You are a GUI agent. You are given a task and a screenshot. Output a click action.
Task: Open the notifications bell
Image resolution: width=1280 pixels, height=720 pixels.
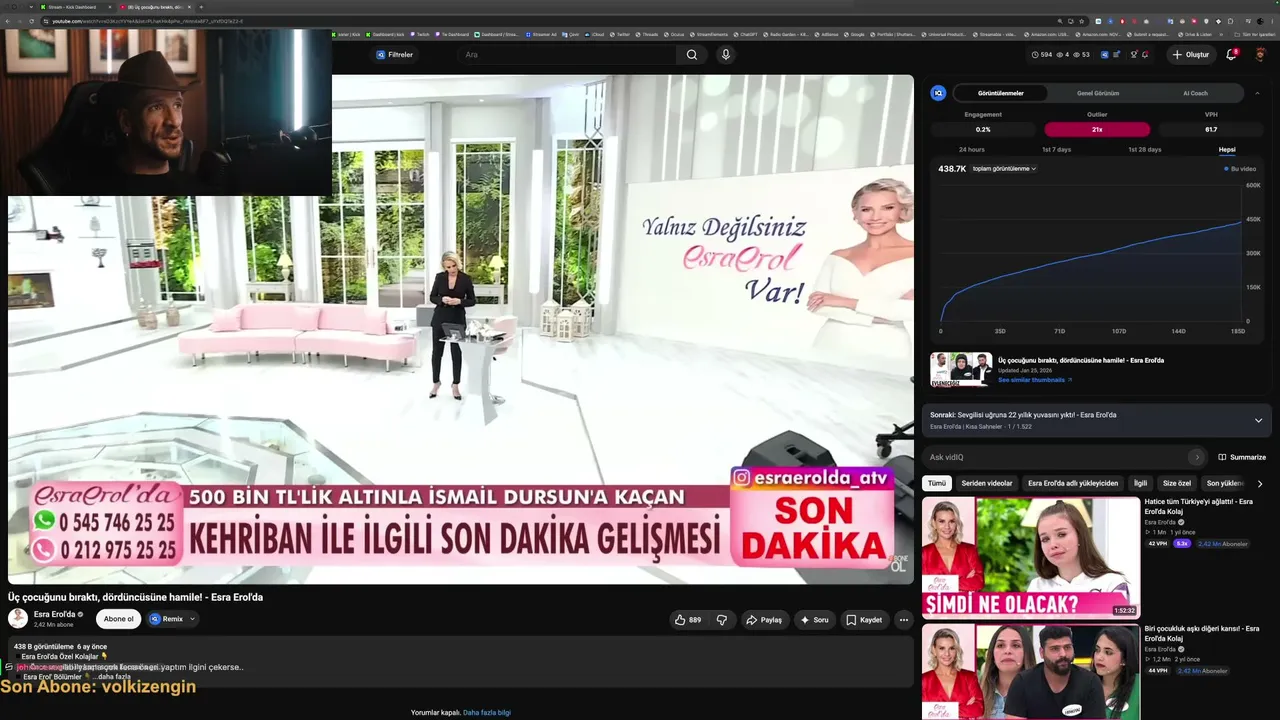pos(1231,55)
